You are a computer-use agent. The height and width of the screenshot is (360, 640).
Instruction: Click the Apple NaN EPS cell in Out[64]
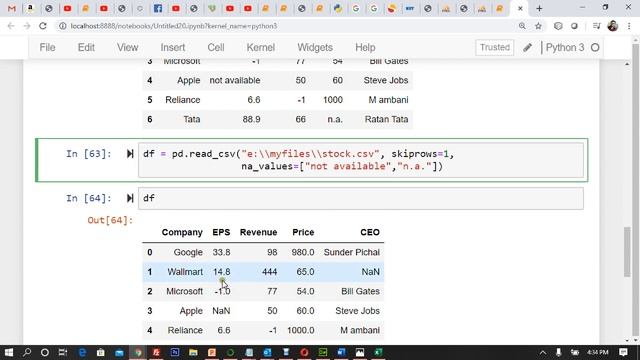coord(221,311)
